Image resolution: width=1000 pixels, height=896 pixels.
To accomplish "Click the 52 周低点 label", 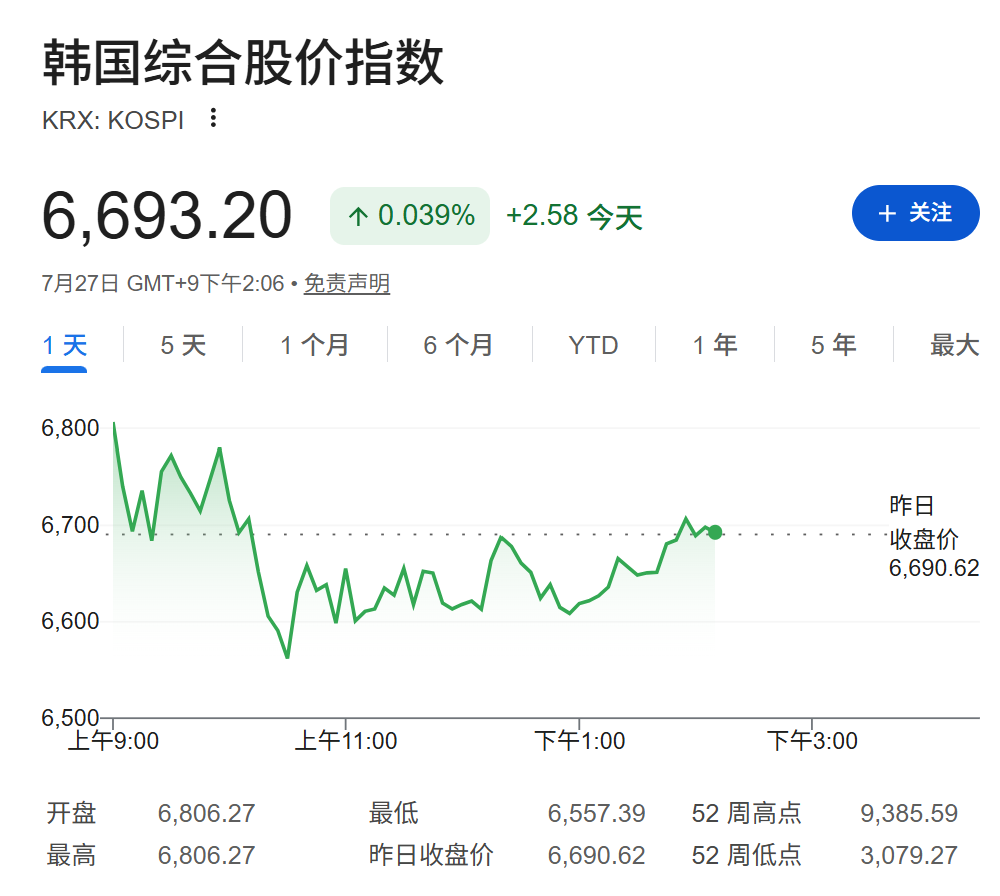I will [x=746, y=855].
